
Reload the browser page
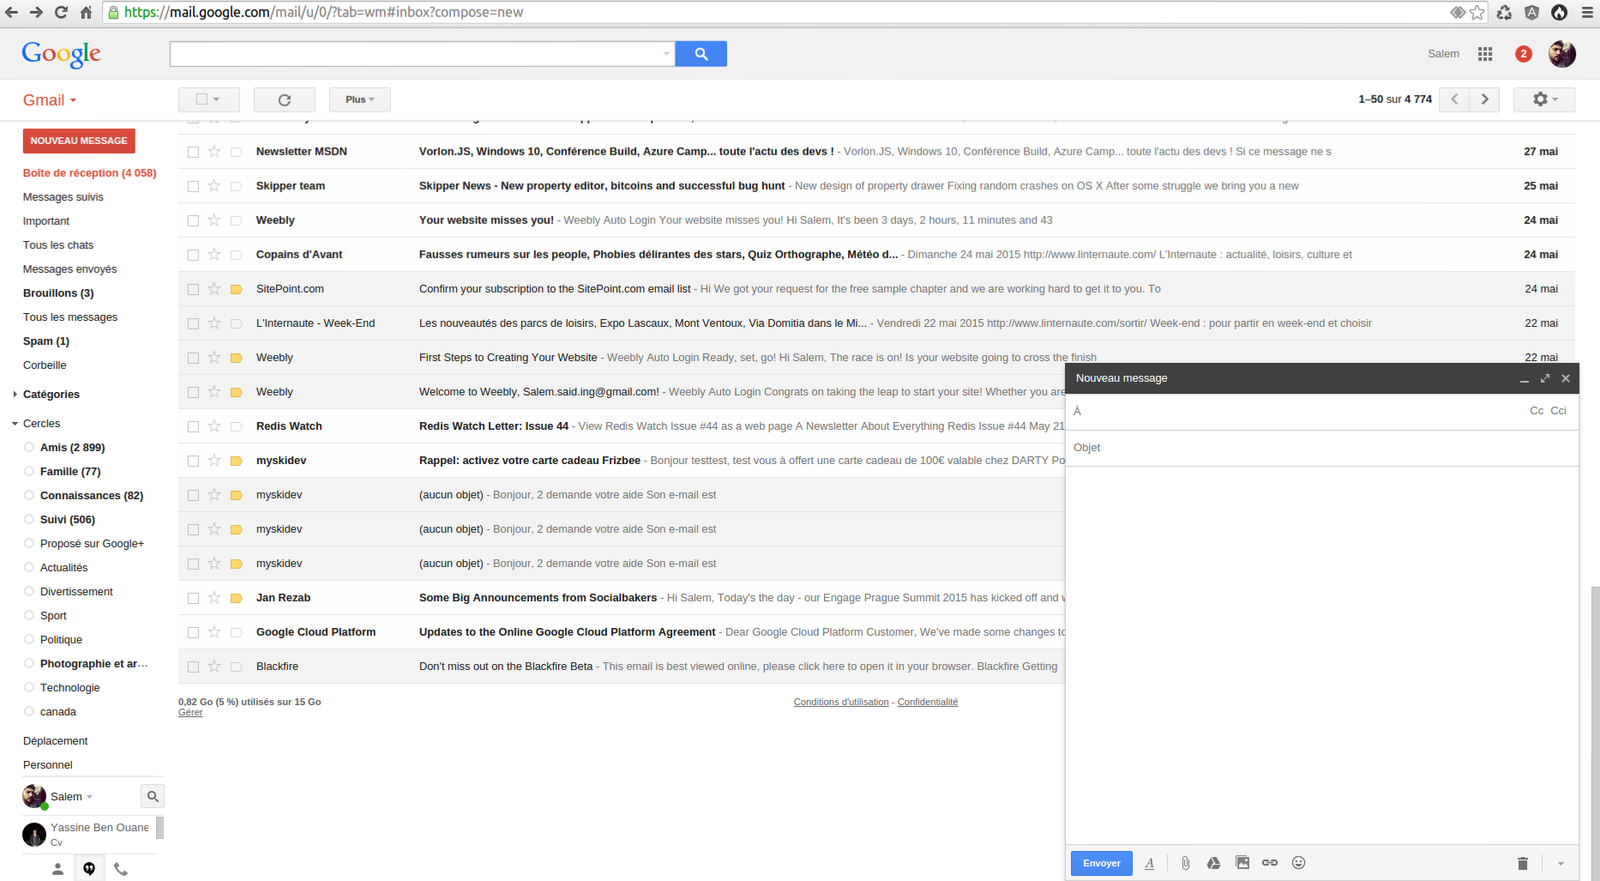[61, 13]
